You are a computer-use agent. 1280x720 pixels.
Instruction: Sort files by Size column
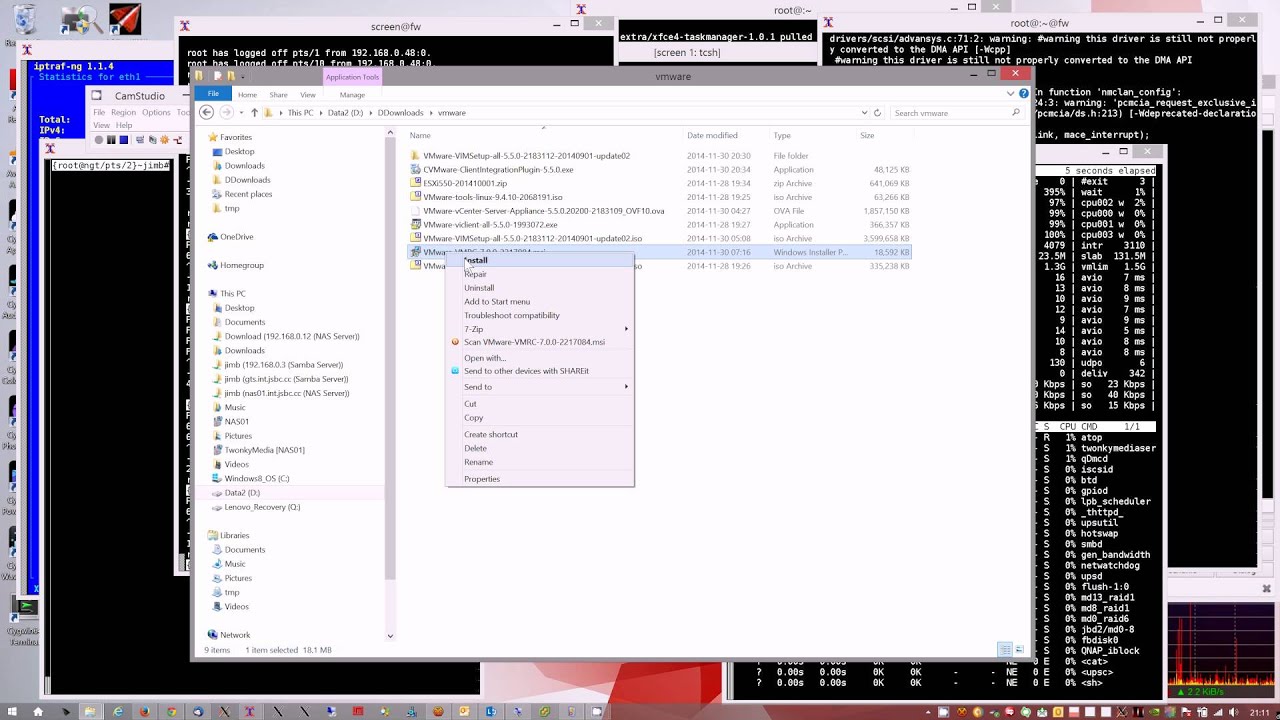point(867,136)
